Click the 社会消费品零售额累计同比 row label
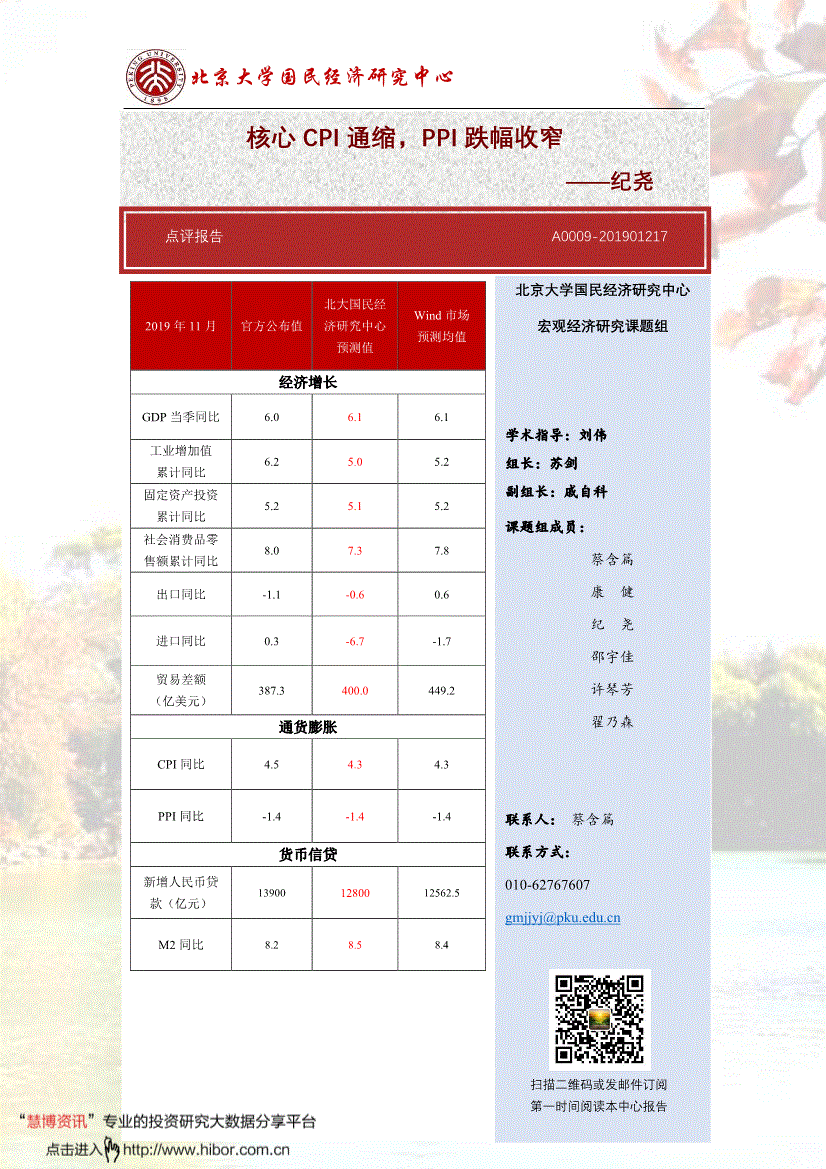This screenshot has width=826, height=1169. click(x=180, y=550)
